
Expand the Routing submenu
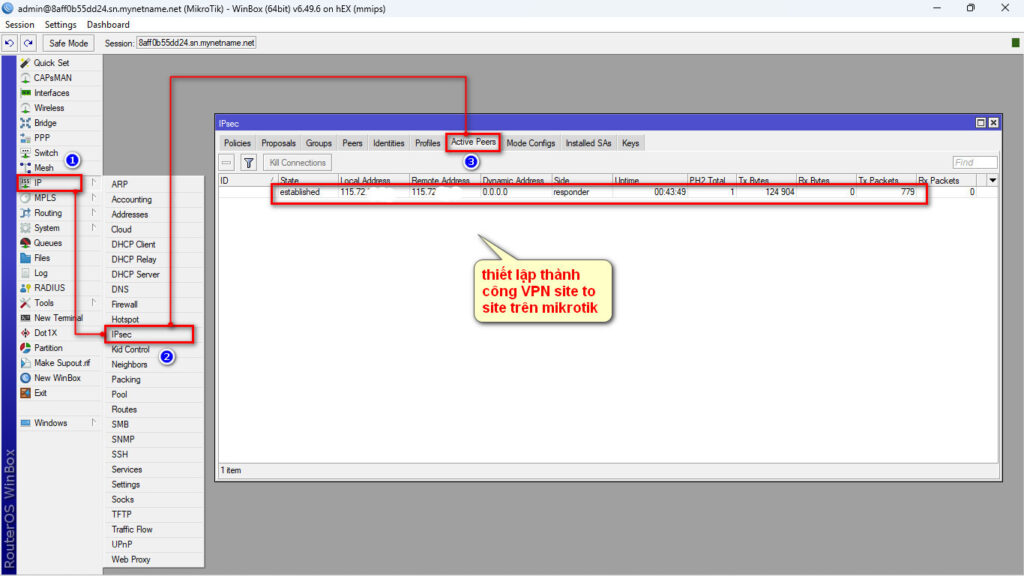(48, 213)
